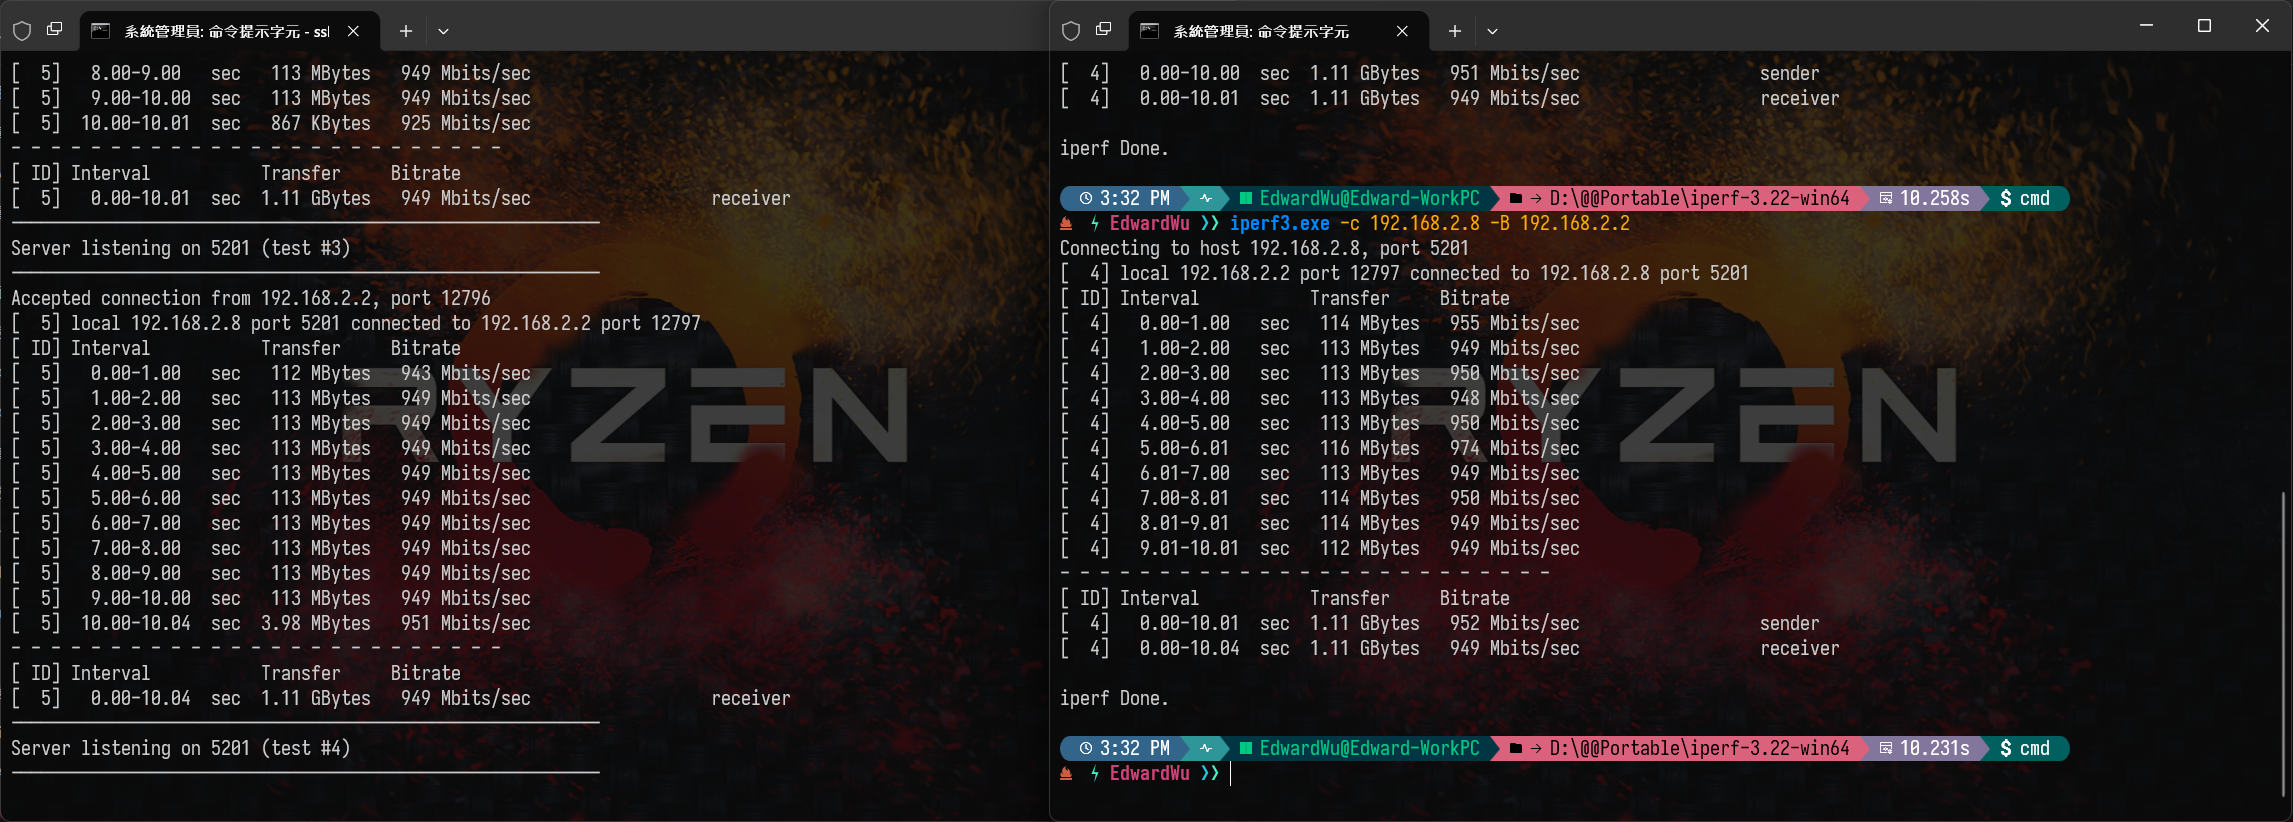Click the 'Accepted connection from 192.168.2.2, port 12796' line
The height and width of the screenshot is (822, 2293).
251,298
